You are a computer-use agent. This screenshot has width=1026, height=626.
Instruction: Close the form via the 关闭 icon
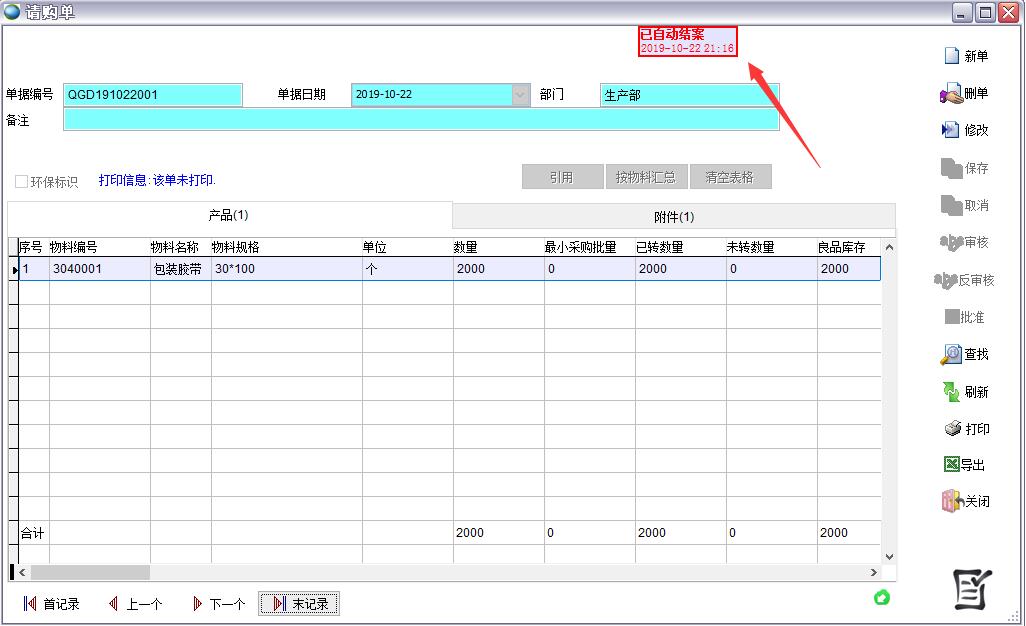pos(951,502)
